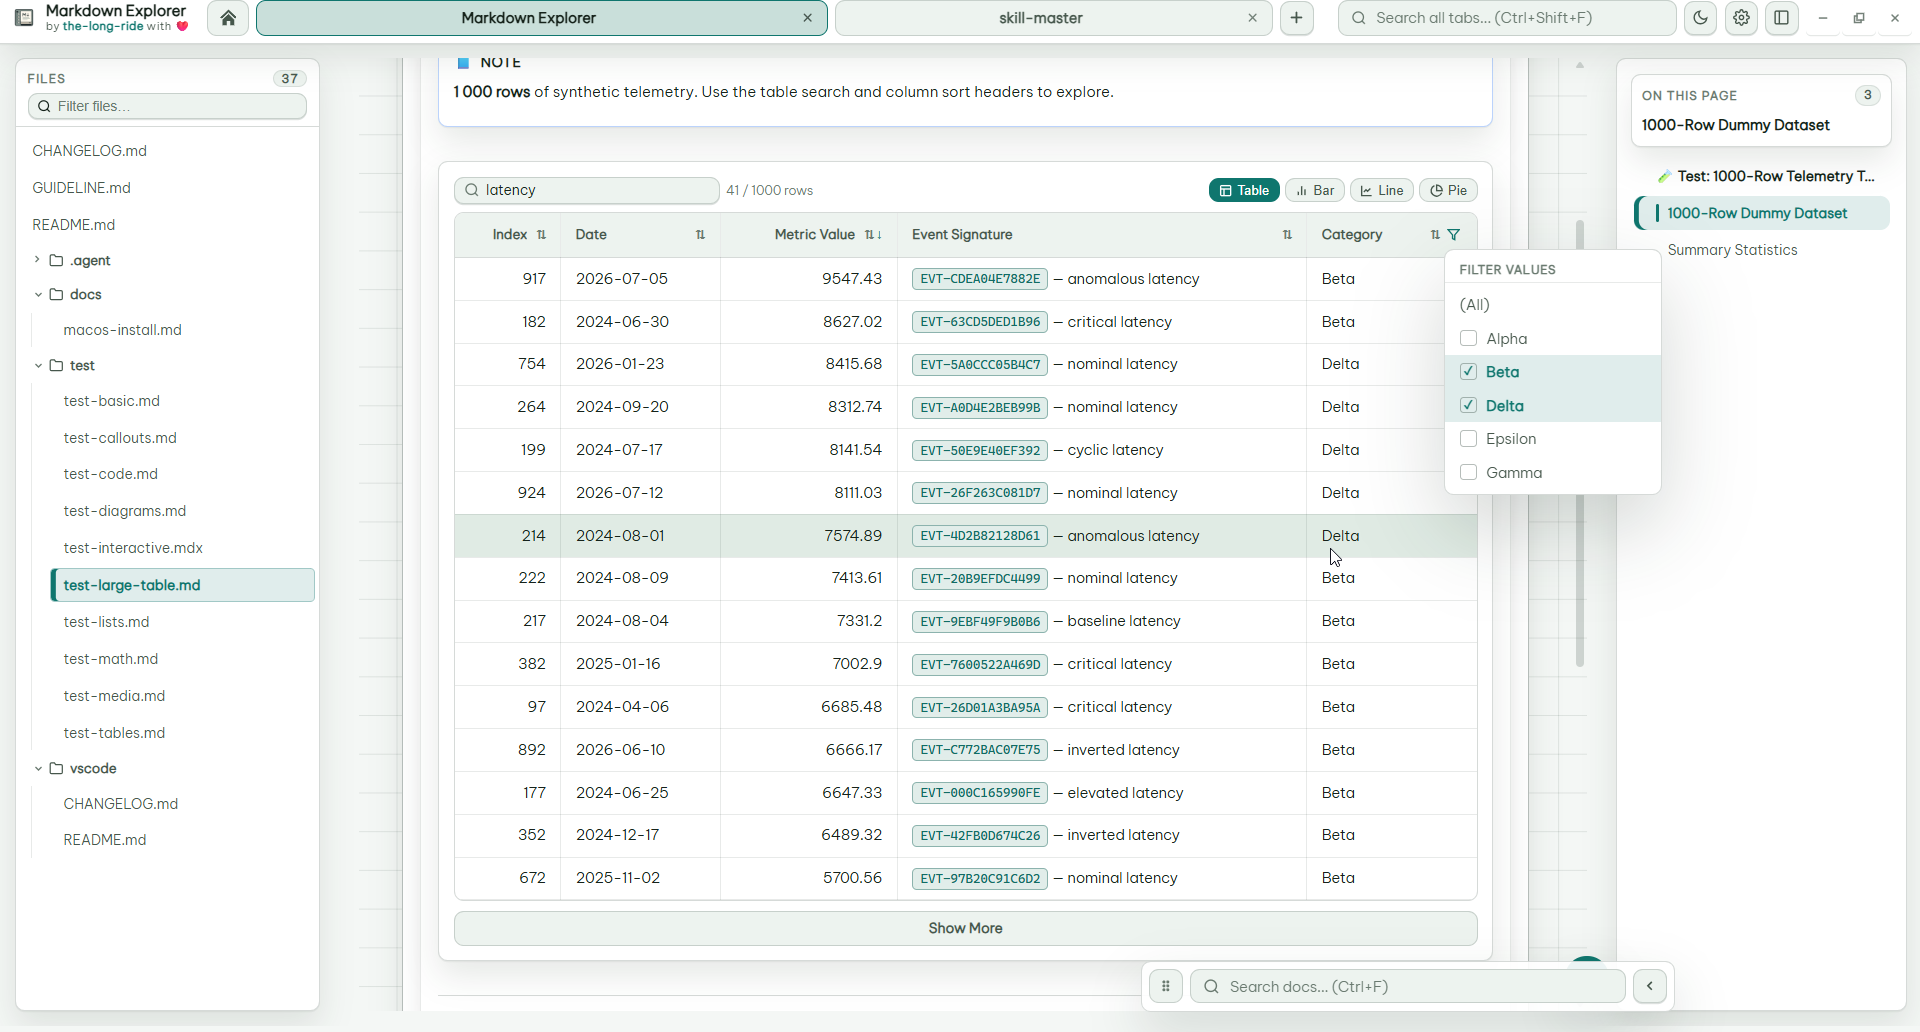This screenshot has width=1920, height=1032.
Task: Close the skill-master tab
Action: tap(1252, 18)
